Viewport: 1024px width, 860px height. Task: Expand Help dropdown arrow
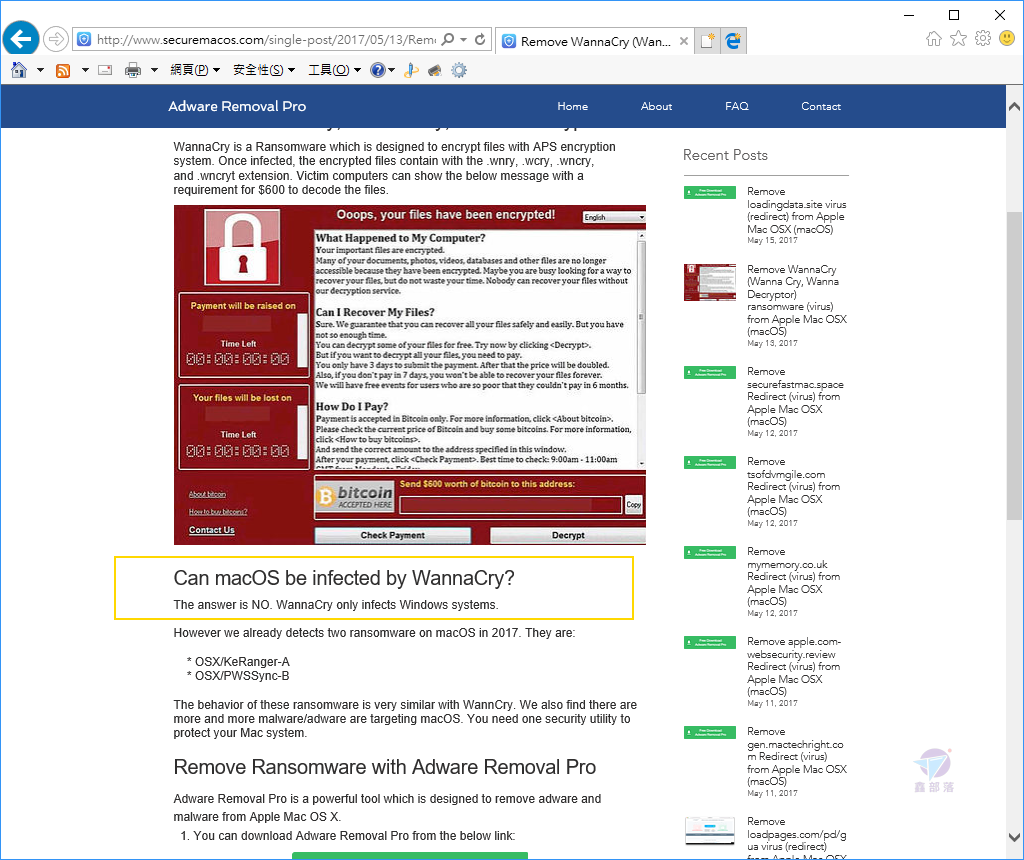pyautogui.click(x=392, y=70)
